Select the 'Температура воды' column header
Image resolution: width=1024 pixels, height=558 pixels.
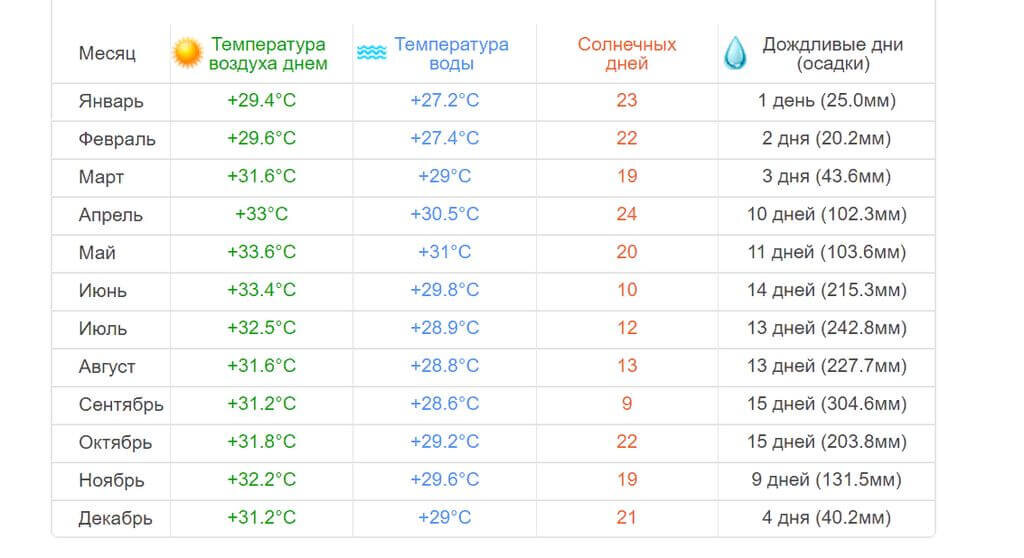click(x=451, y=54)
